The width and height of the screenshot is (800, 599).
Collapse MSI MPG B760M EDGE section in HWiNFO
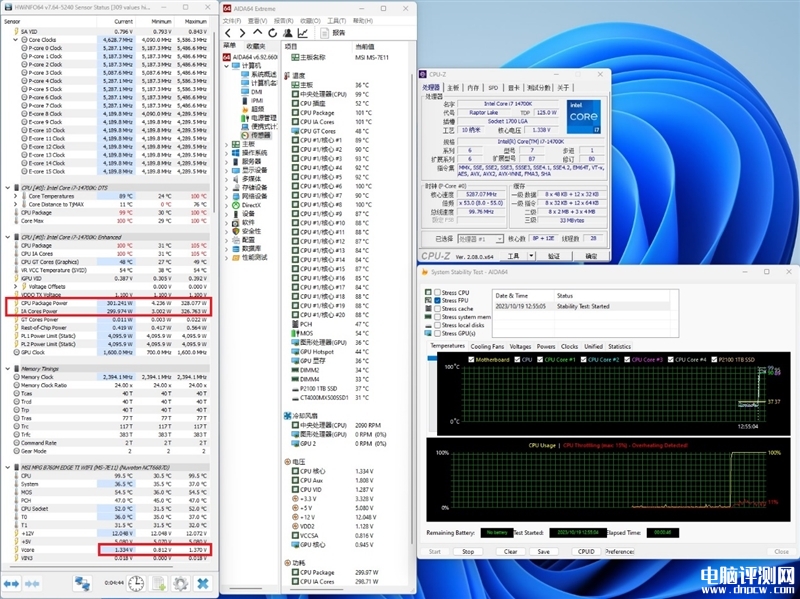point(8,467)
